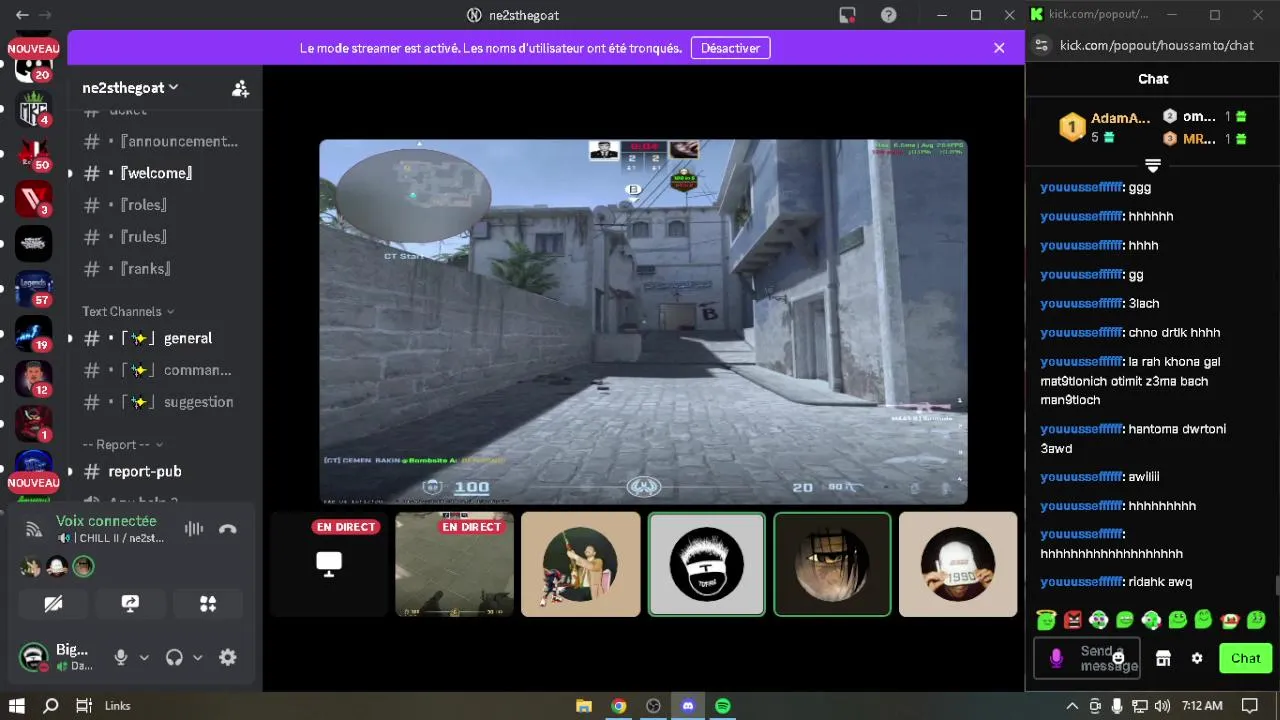Open the Kick chat shop icon
The width and height of the screenshot is (1280, 720).
1163,658
